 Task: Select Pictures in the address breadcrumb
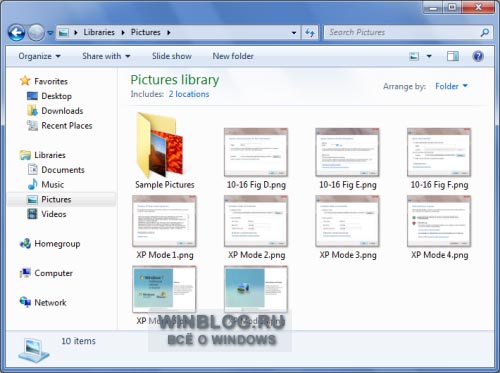145,32
